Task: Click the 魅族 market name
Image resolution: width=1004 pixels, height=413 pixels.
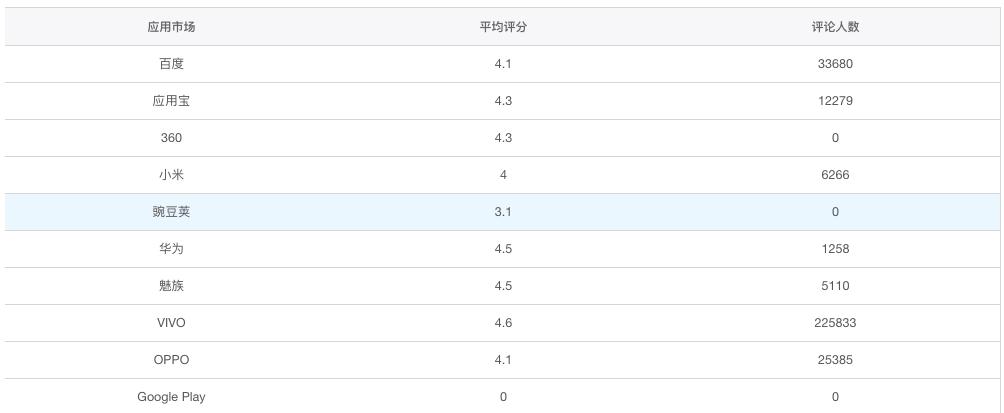Action: [x=171, y=286]
